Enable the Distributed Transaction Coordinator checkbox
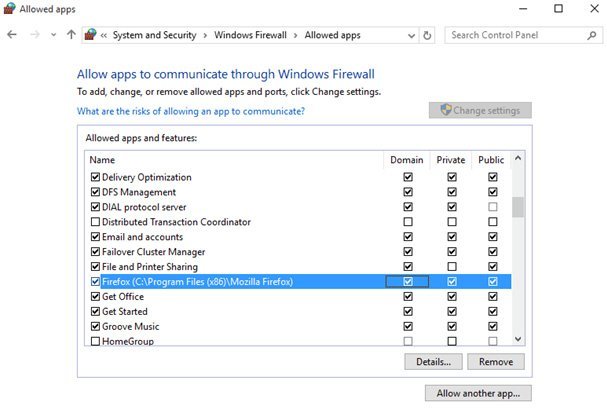Image resolution: width=607 pixels, height=409 pixels. [x=95, y=222]
